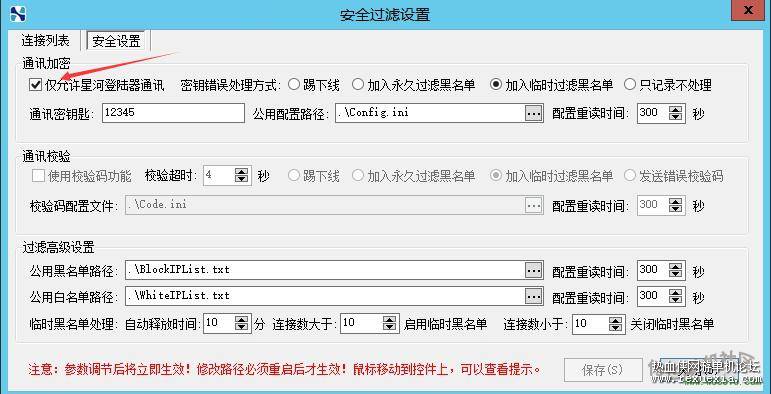Click the 公用白名单路径 field with WhiteIPList.txt

click(x=325, y=296)
